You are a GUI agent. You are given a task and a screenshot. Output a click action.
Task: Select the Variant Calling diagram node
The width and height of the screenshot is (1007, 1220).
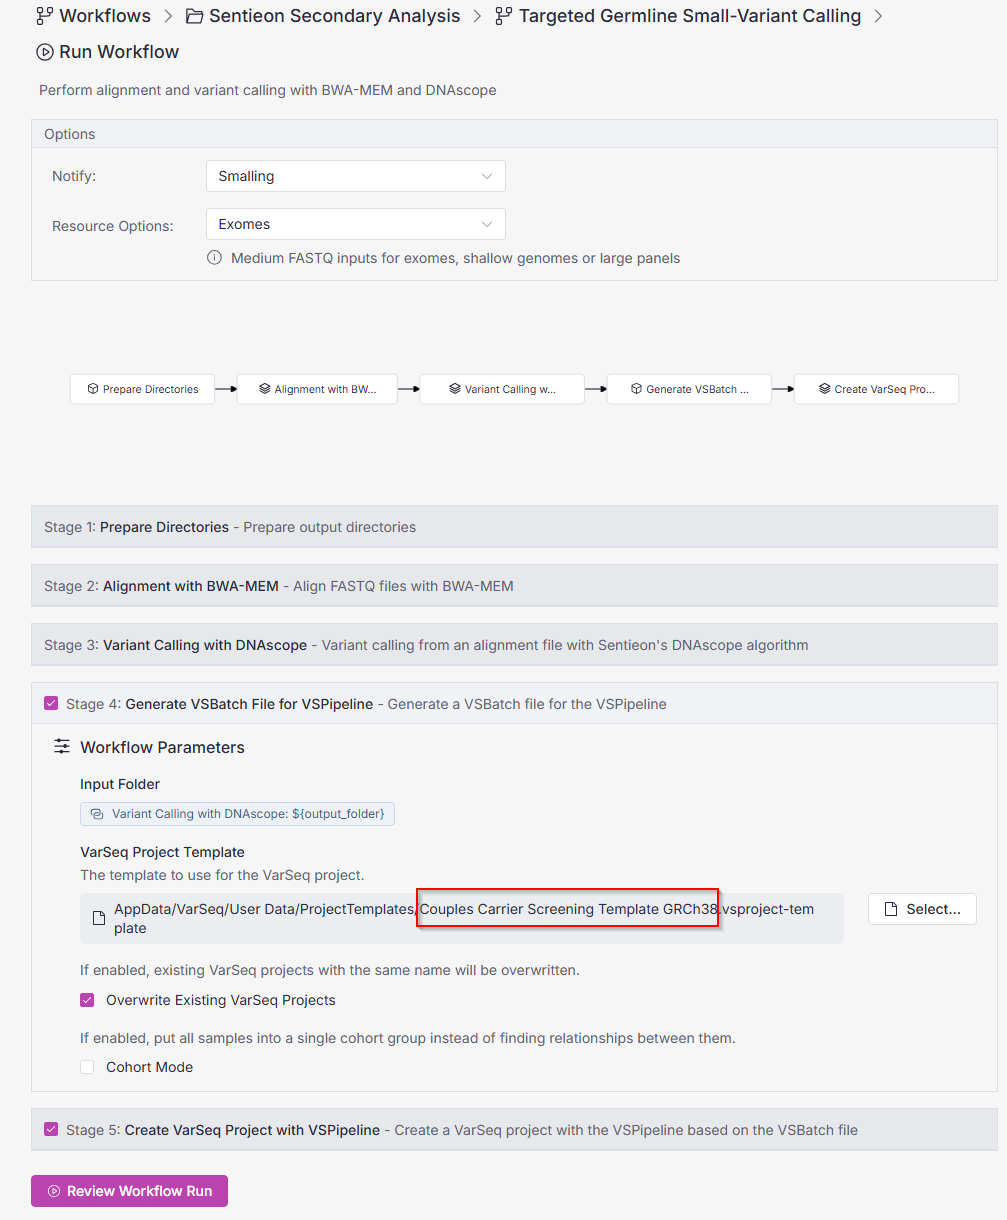point(502,389)
